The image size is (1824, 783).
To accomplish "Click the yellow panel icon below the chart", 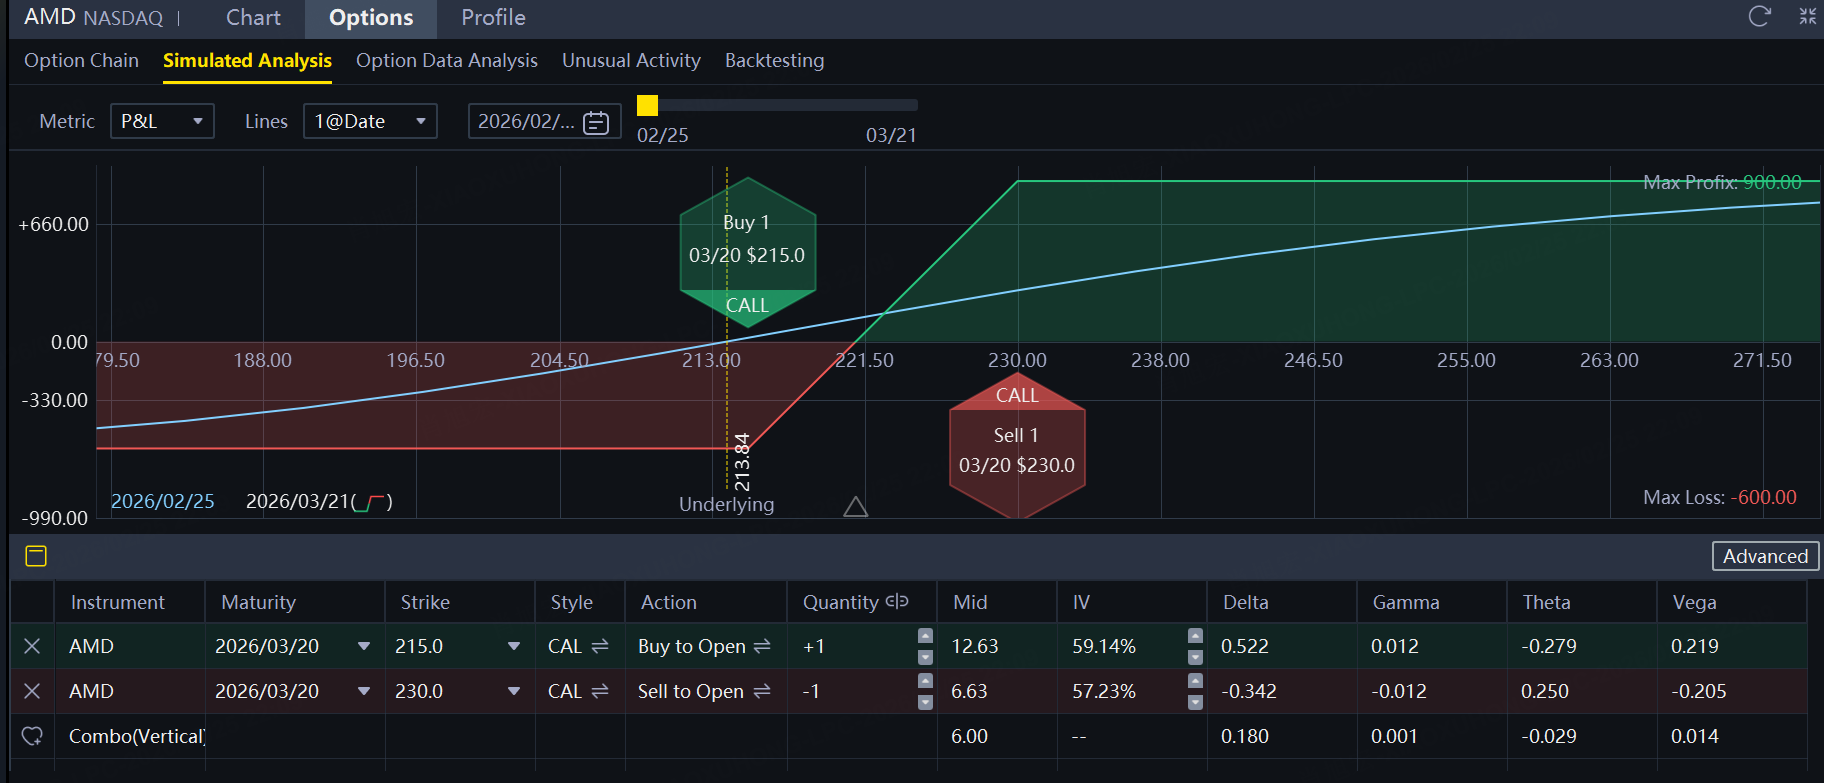I will point(36,556).
